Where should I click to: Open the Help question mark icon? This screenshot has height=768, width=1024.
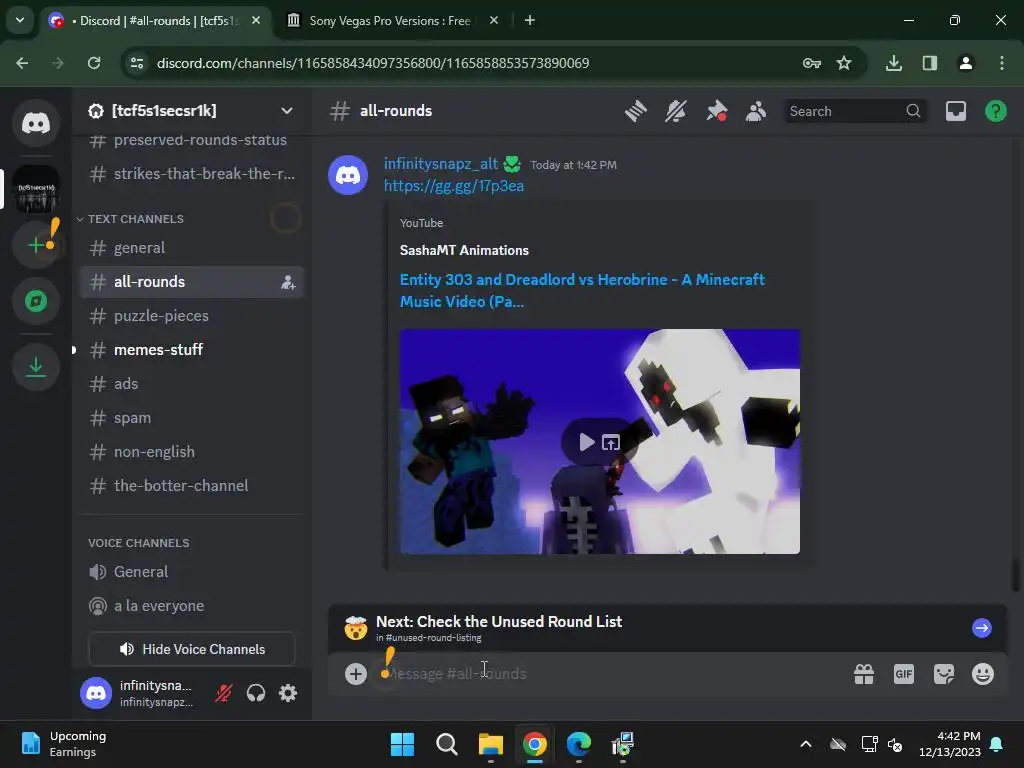(995, 111)
